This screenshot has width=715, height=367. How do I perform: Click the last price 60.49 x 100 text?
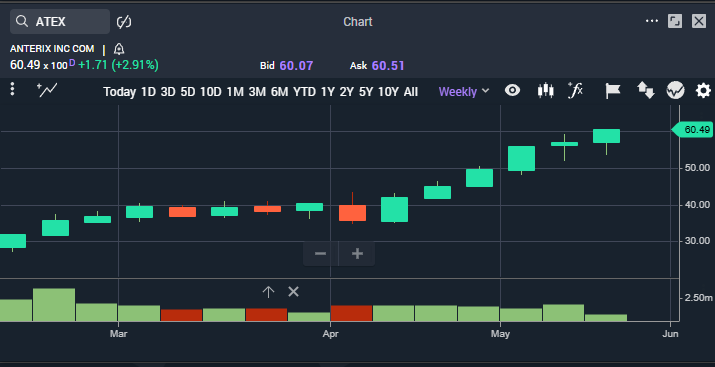(39, 65)
